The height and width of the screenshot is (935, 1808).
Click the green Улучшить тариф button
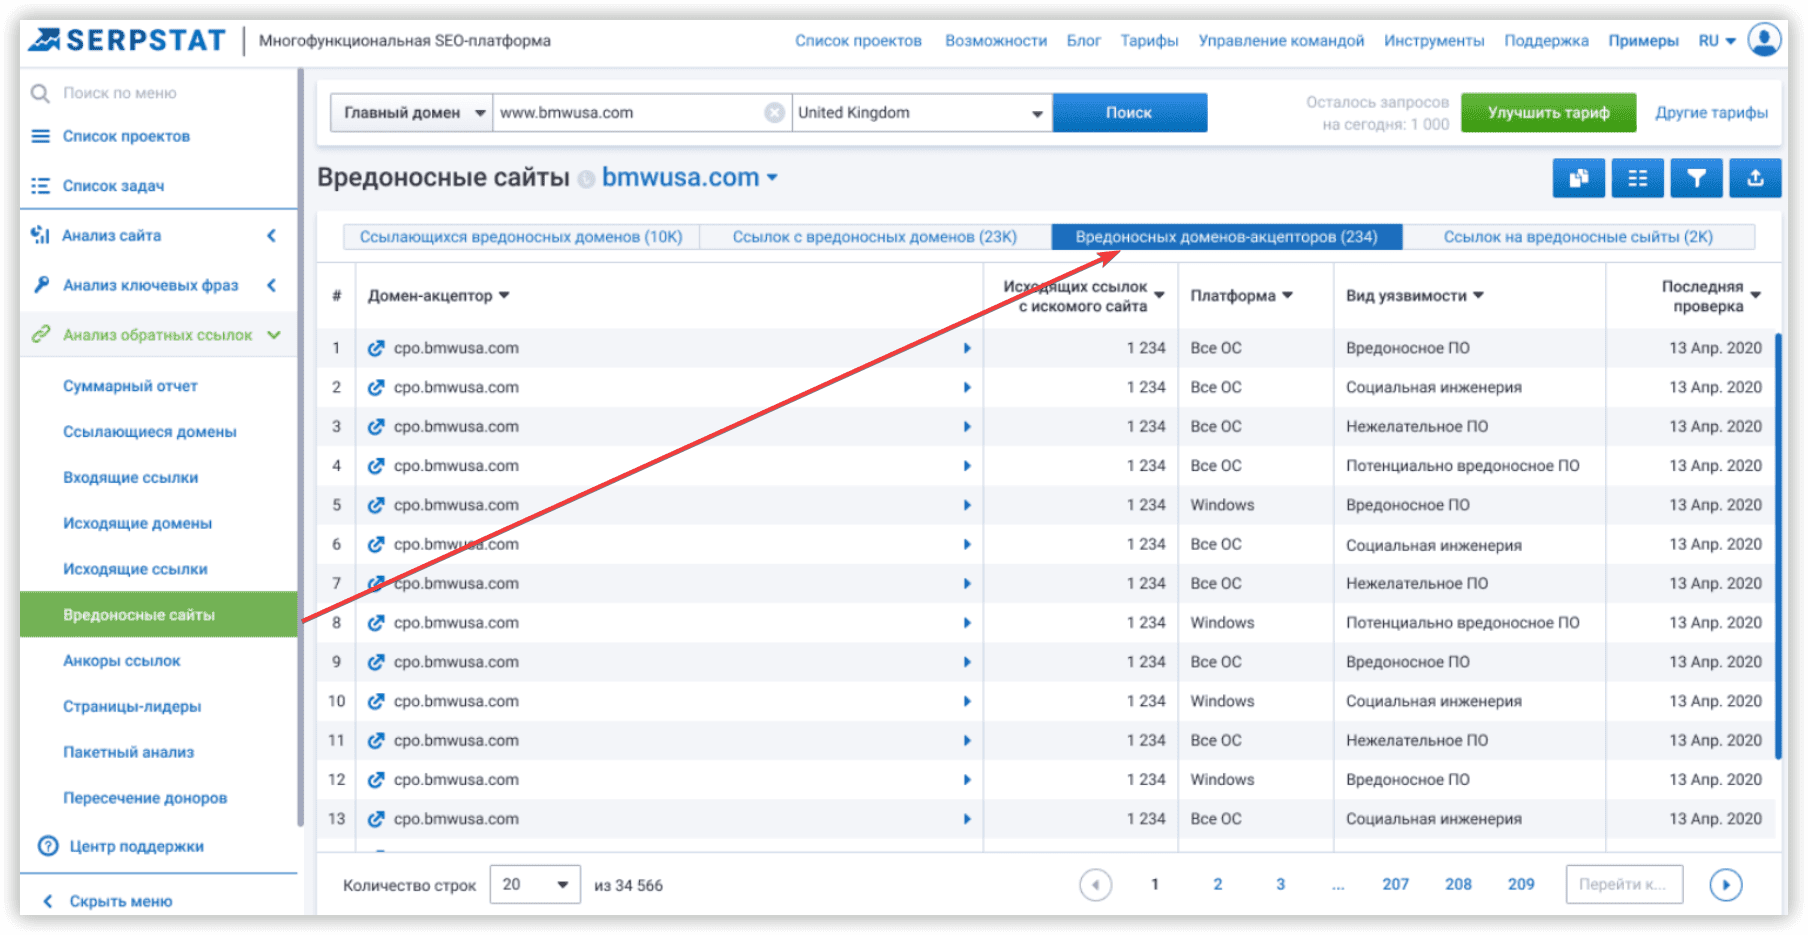coord(1548,113)
